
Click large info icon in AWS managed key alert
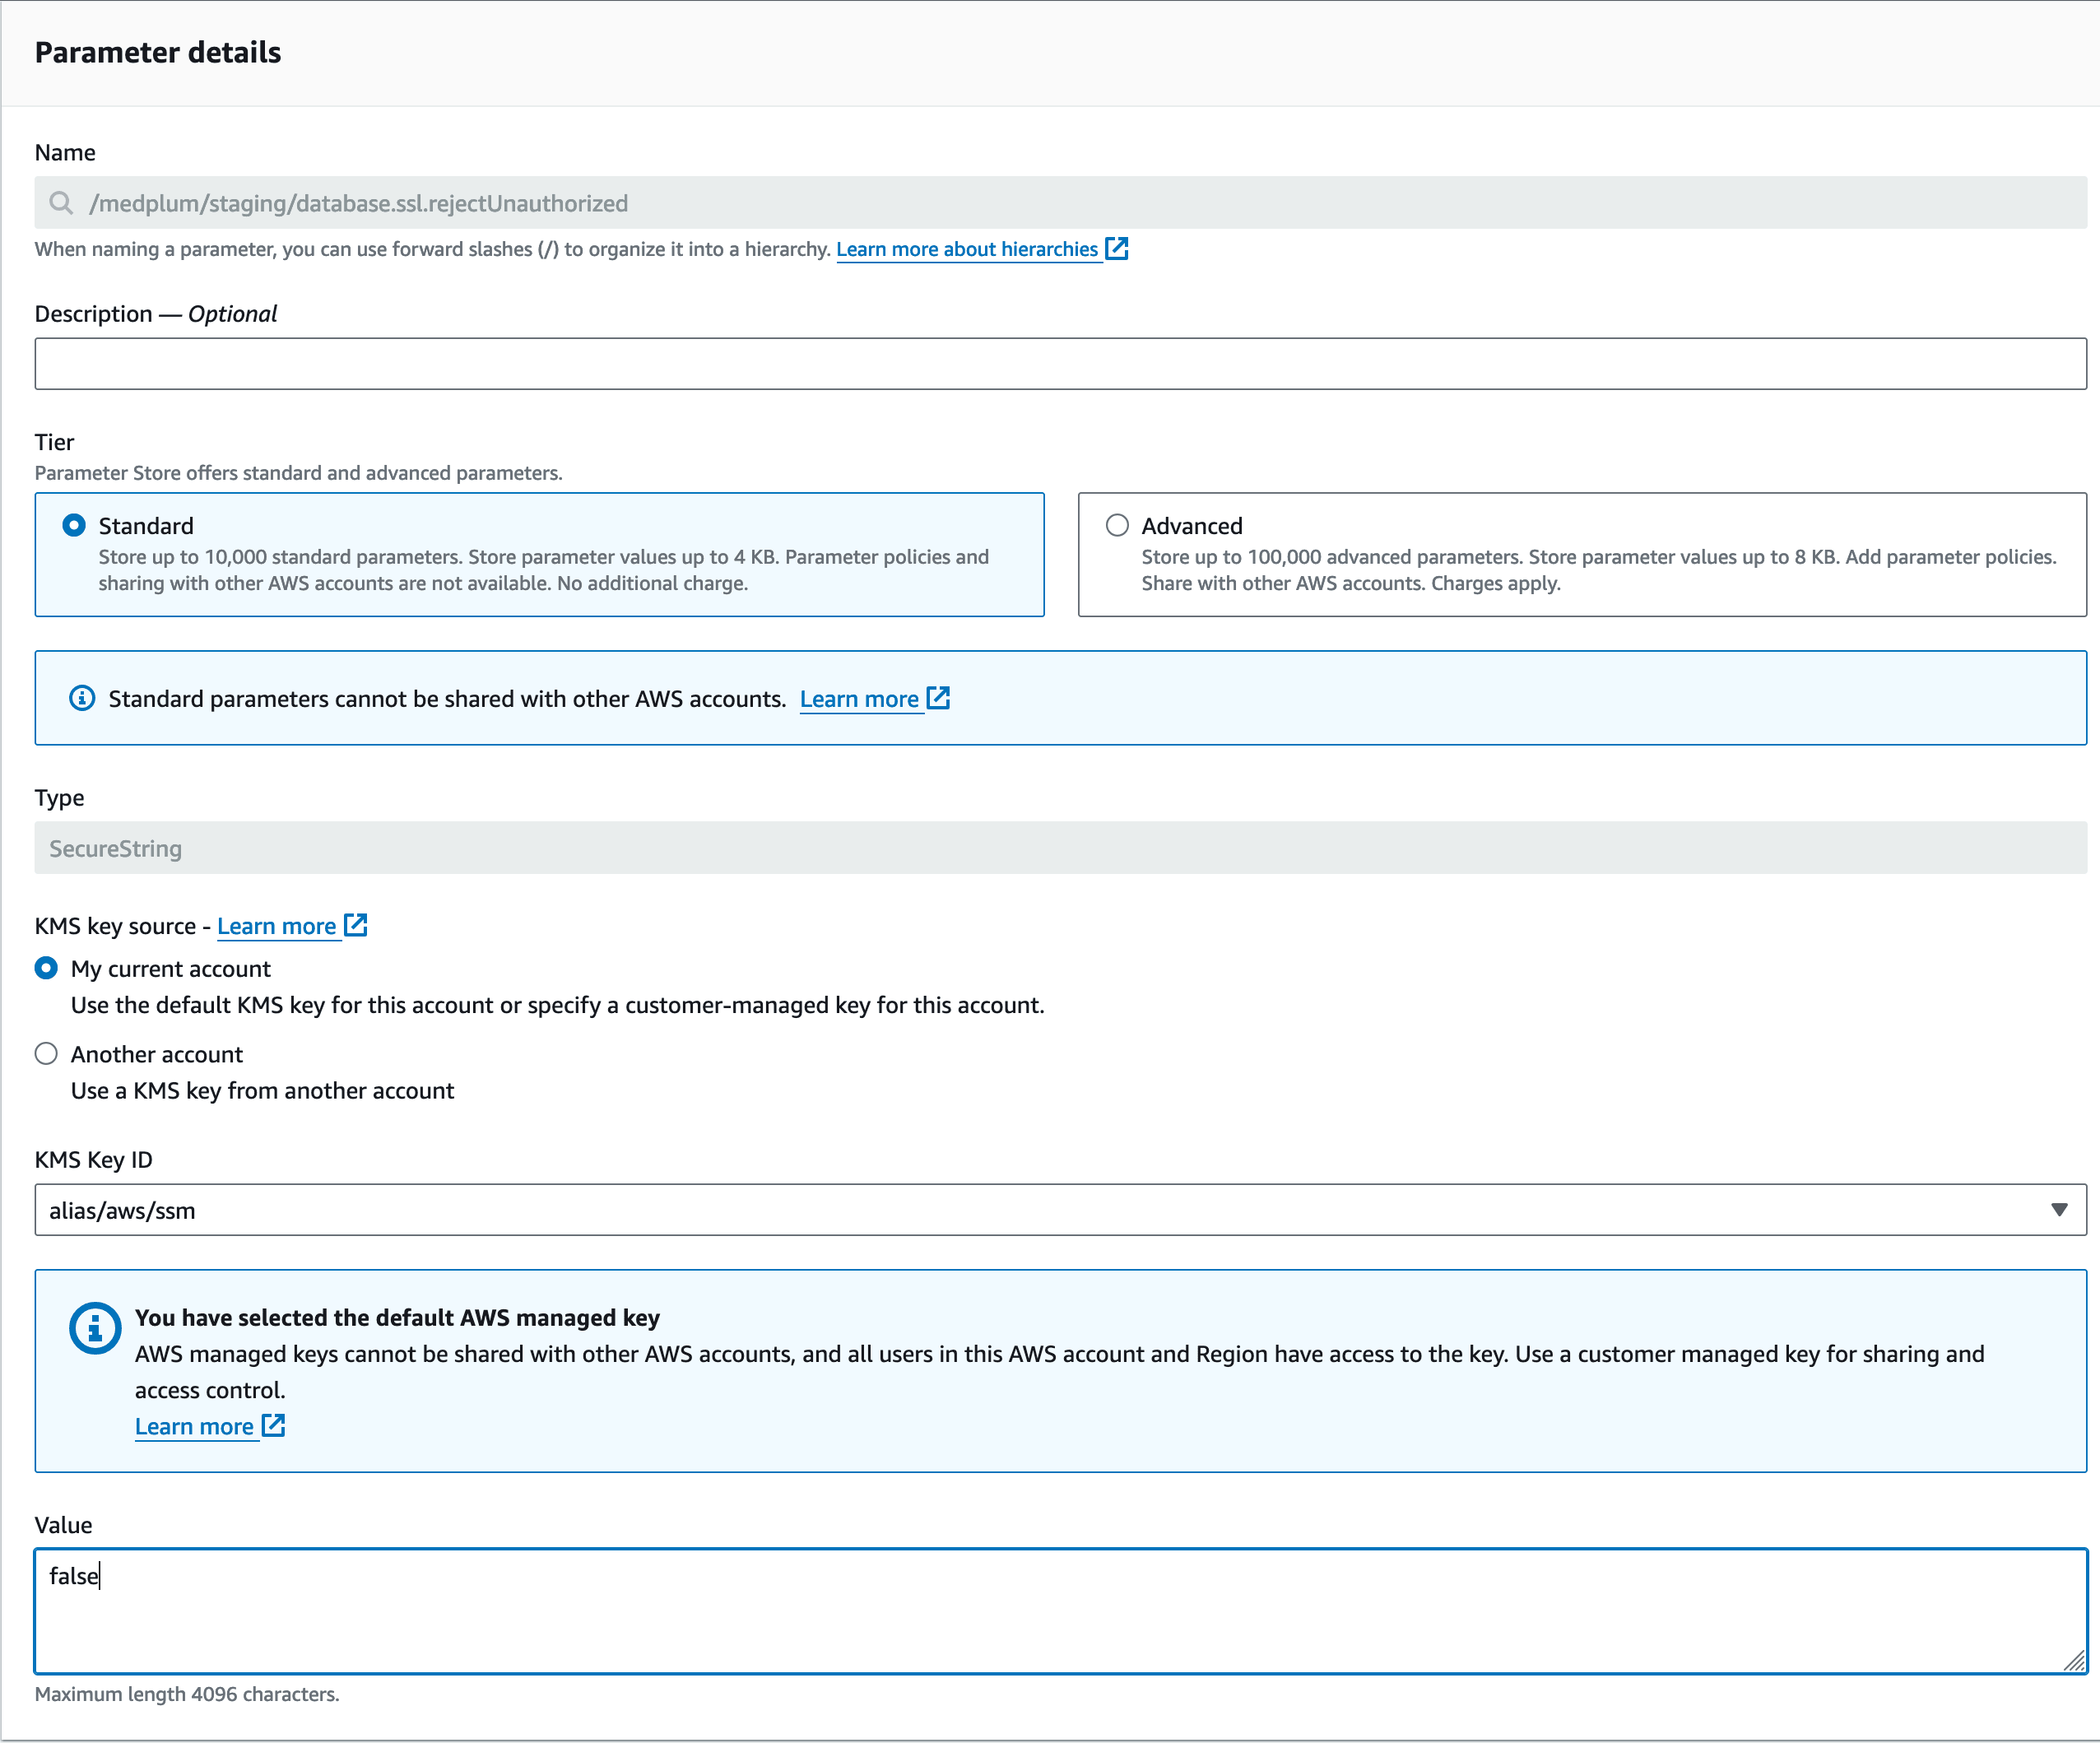click(x=95, y=1328)
